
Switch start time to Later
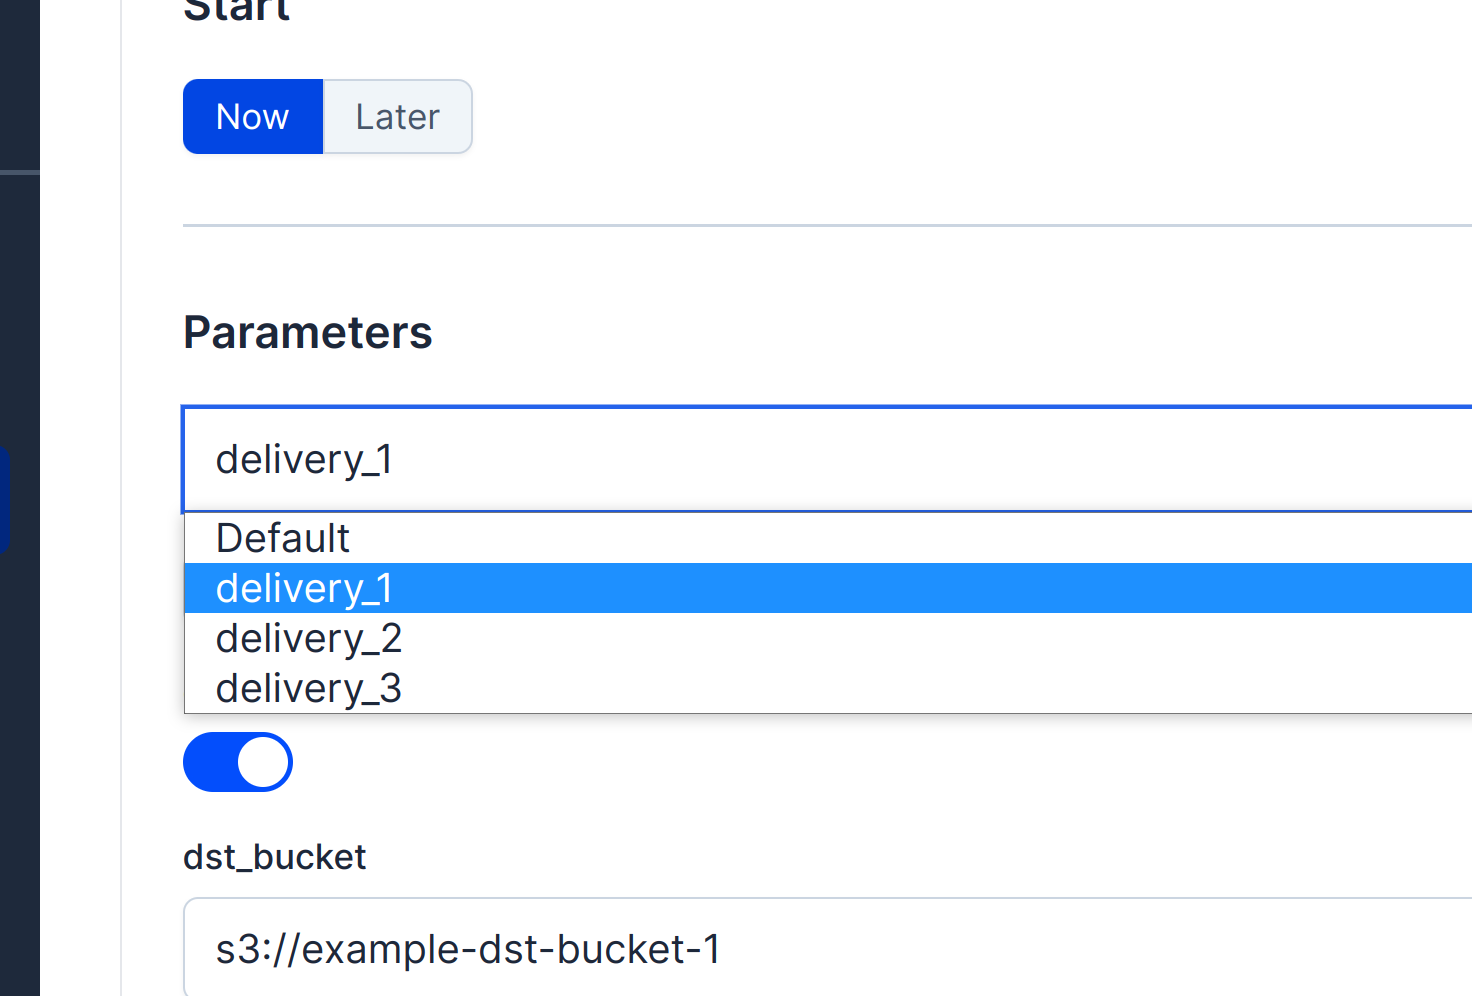click(x=396, y=116)
